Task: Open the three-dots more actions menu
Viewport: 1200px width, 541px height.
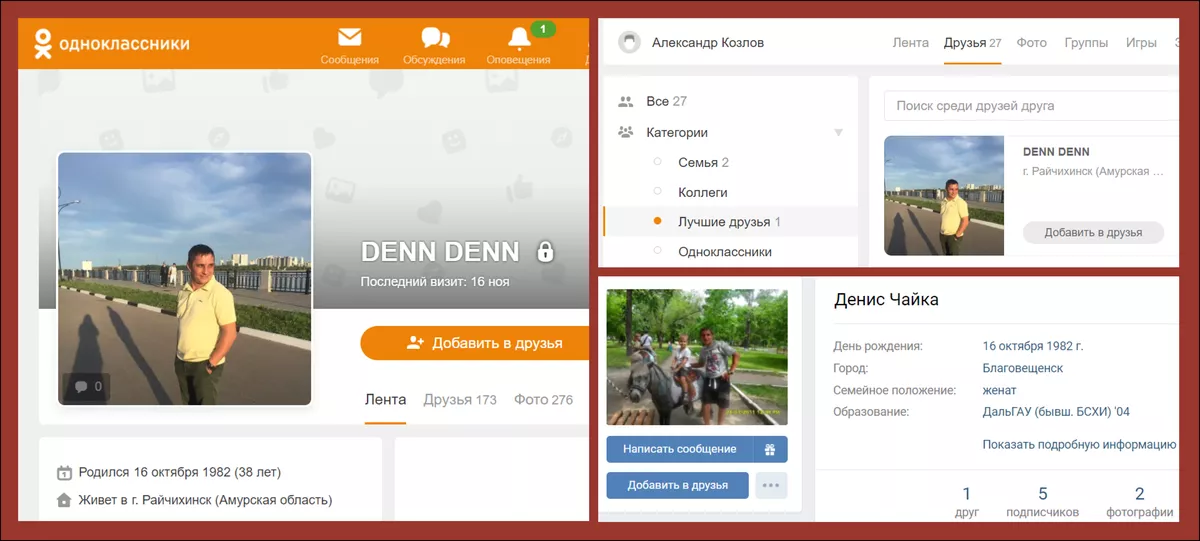Action: pos(771,485)
